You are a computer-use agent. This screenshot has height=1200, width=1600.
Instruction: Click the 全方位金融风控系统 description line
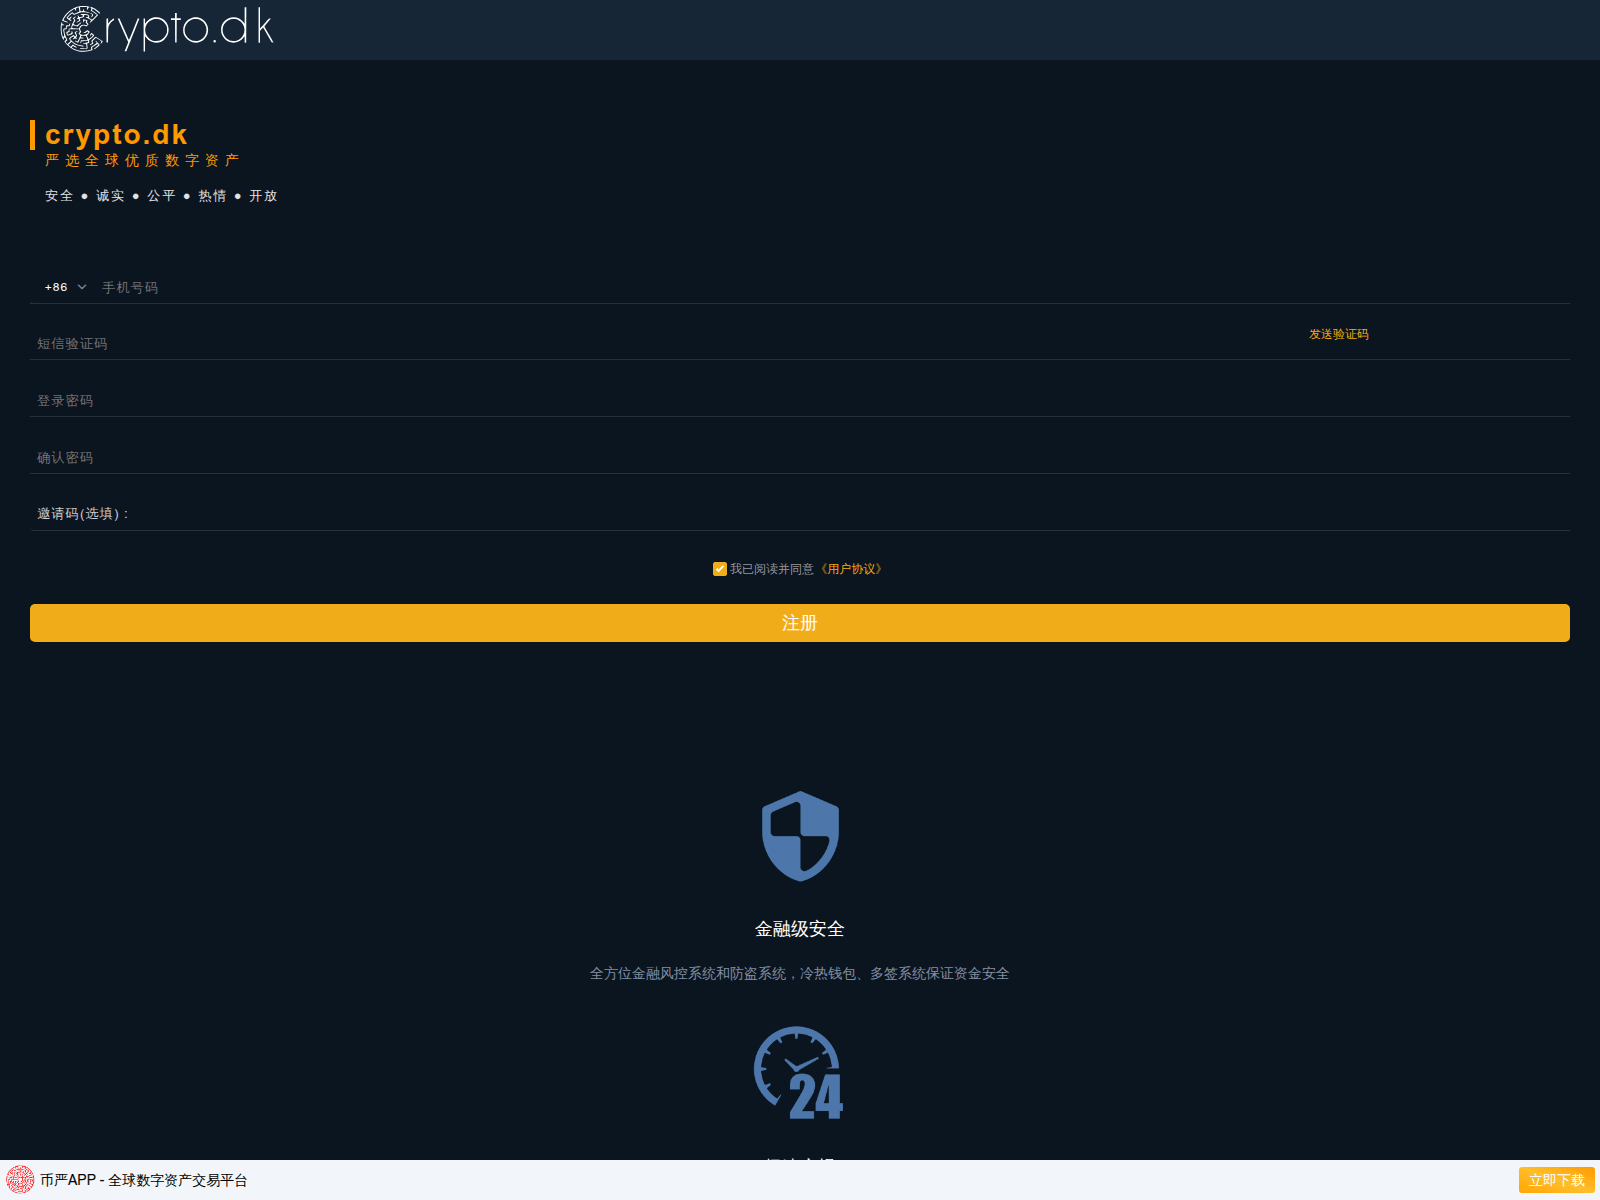pos(800,973)
